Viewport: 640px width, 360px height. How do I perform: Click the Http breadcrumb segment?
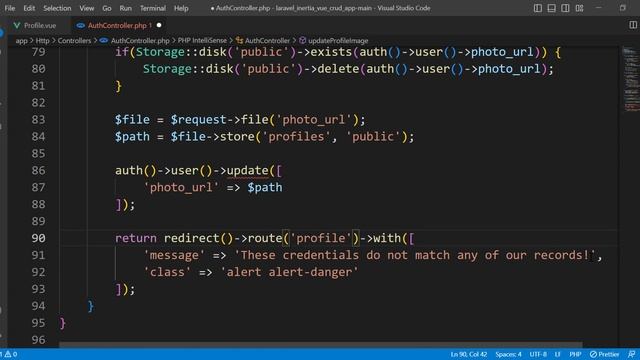click(42, 40)
